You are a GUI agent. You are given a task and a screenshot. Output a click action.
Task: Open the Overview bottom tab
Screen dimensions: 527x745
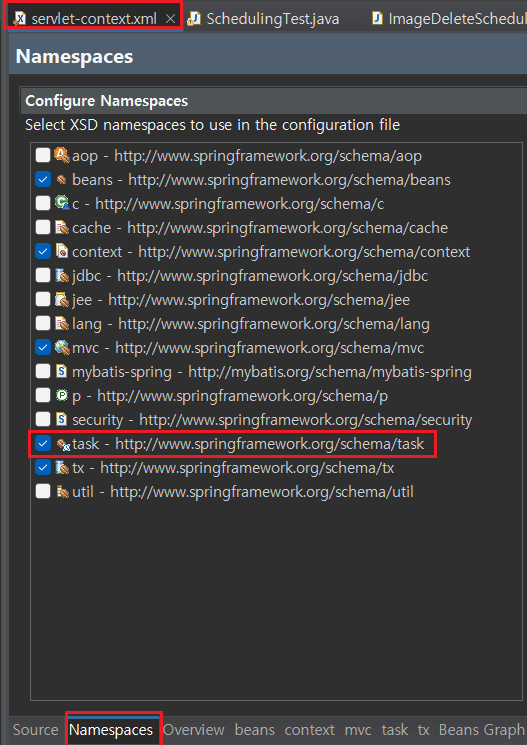(194, 729)
